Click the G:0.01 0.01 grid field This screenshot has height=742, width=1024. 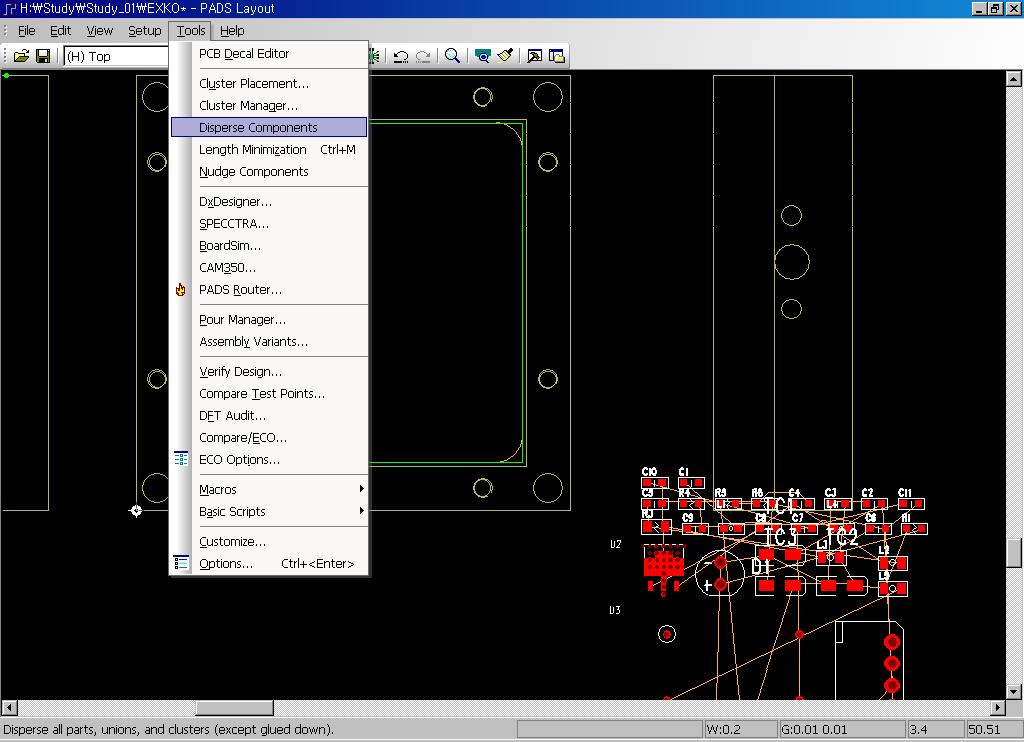tap(842, 730)
